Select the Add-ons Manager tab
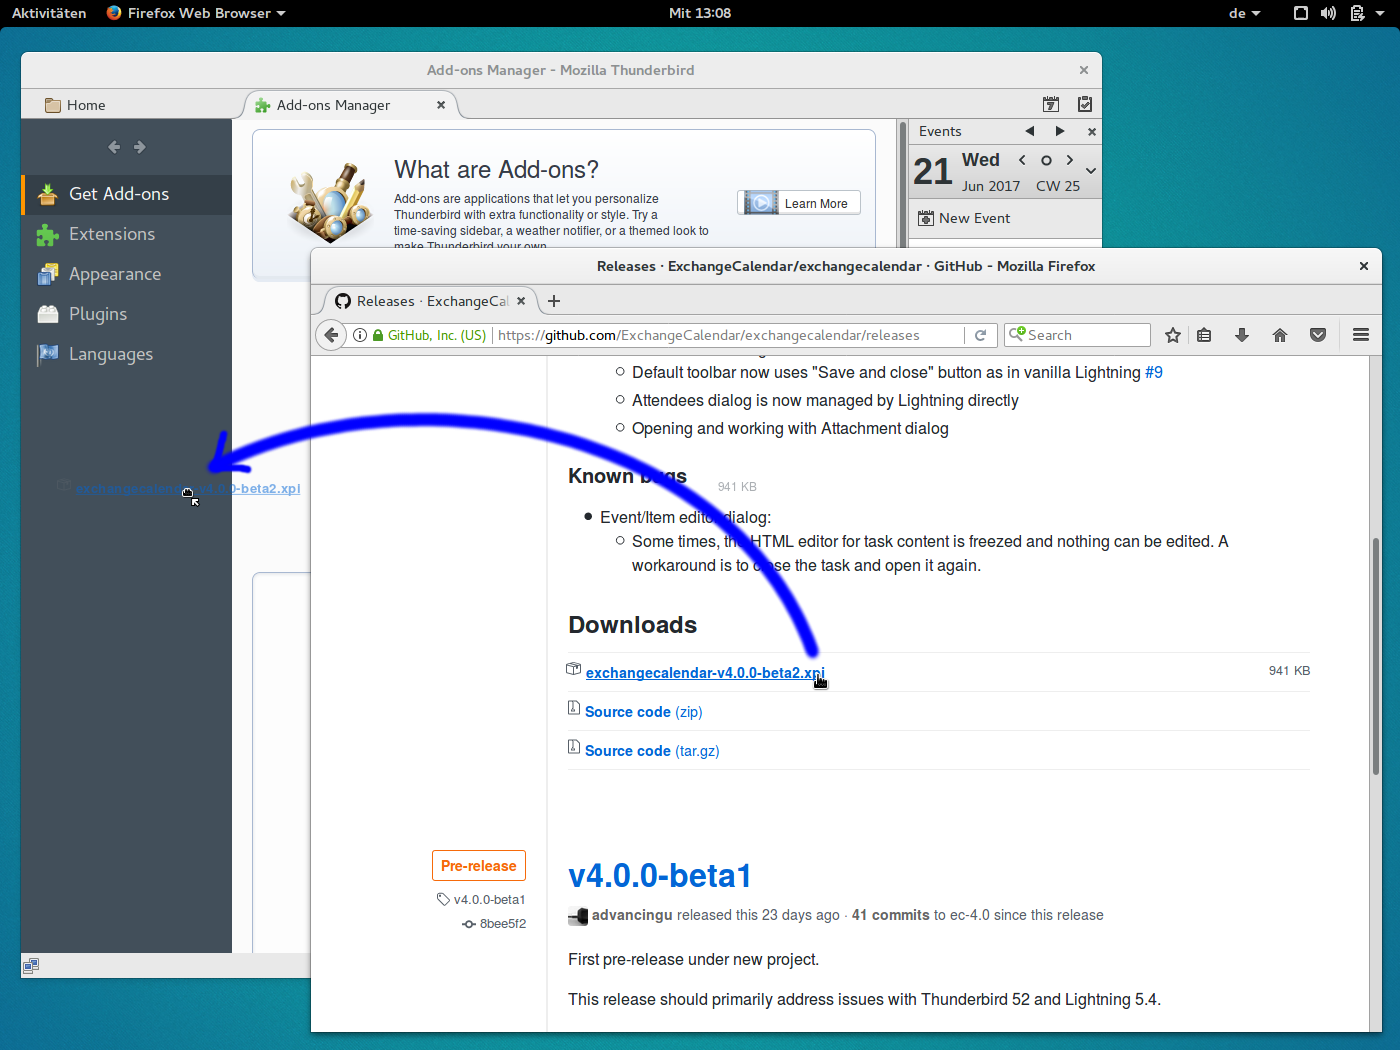 pyautogui.click(x=351, y=105)
